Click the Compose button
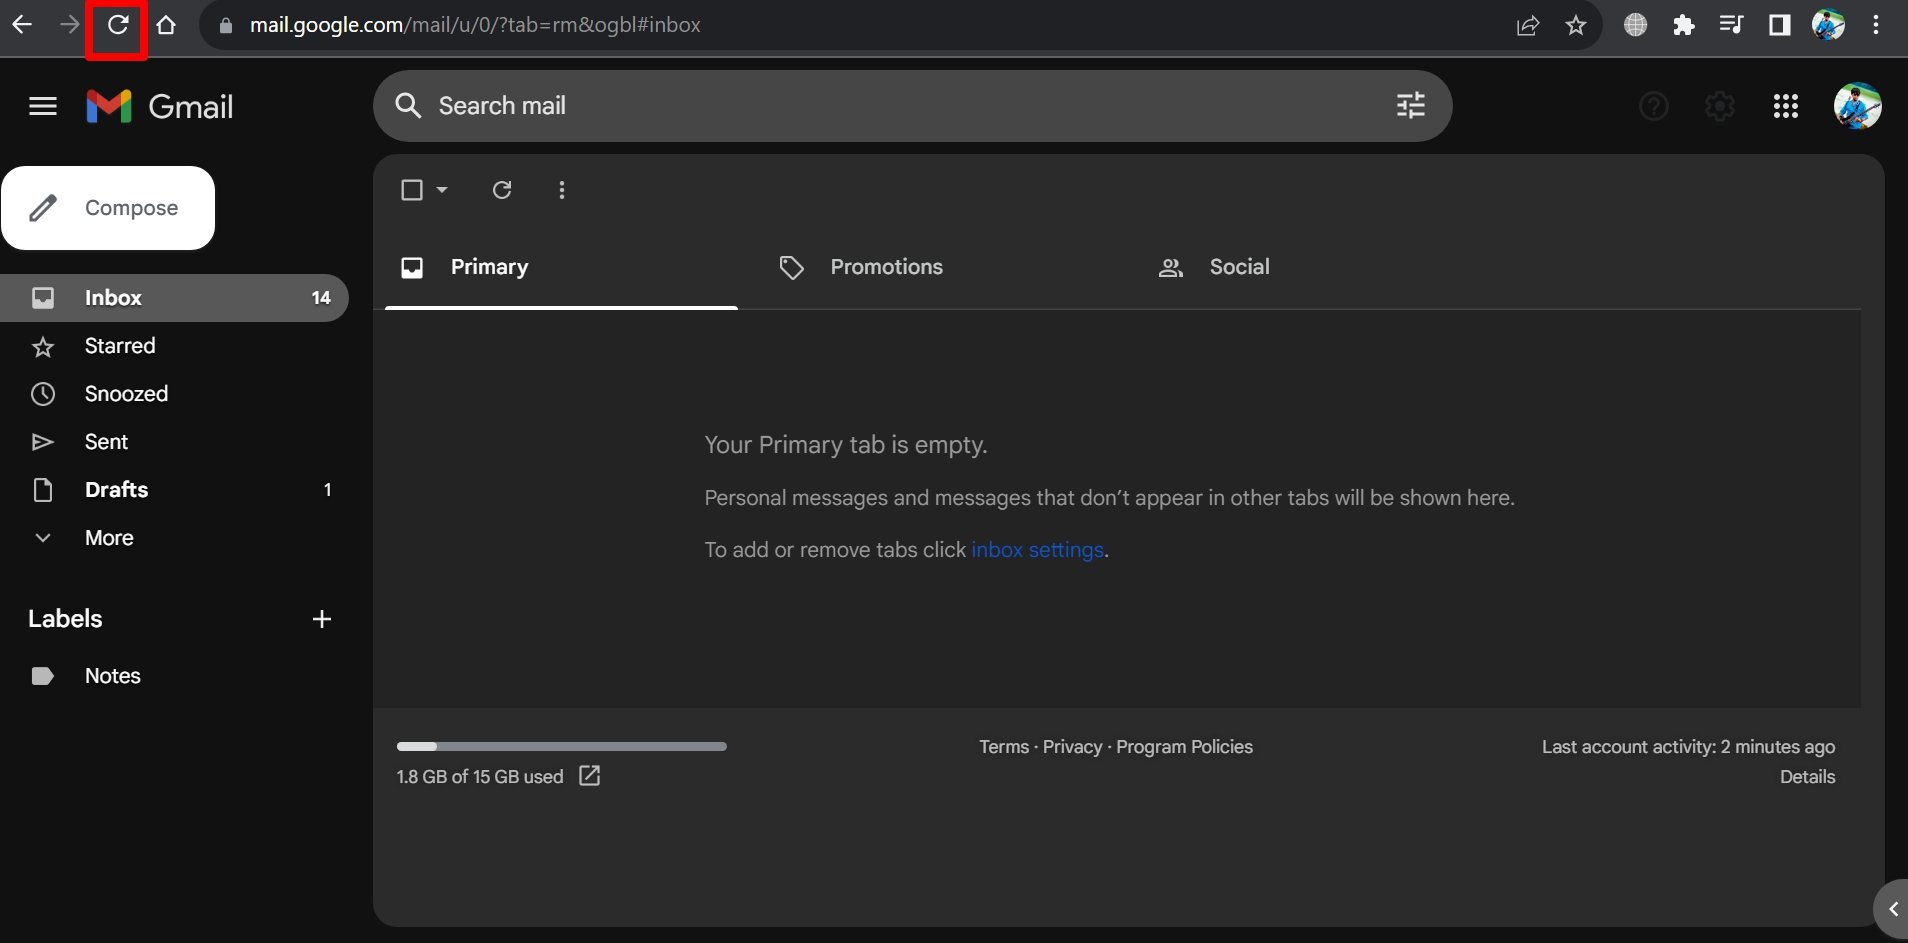This screenshot has height=943, width=1908. tap(109, 208)
